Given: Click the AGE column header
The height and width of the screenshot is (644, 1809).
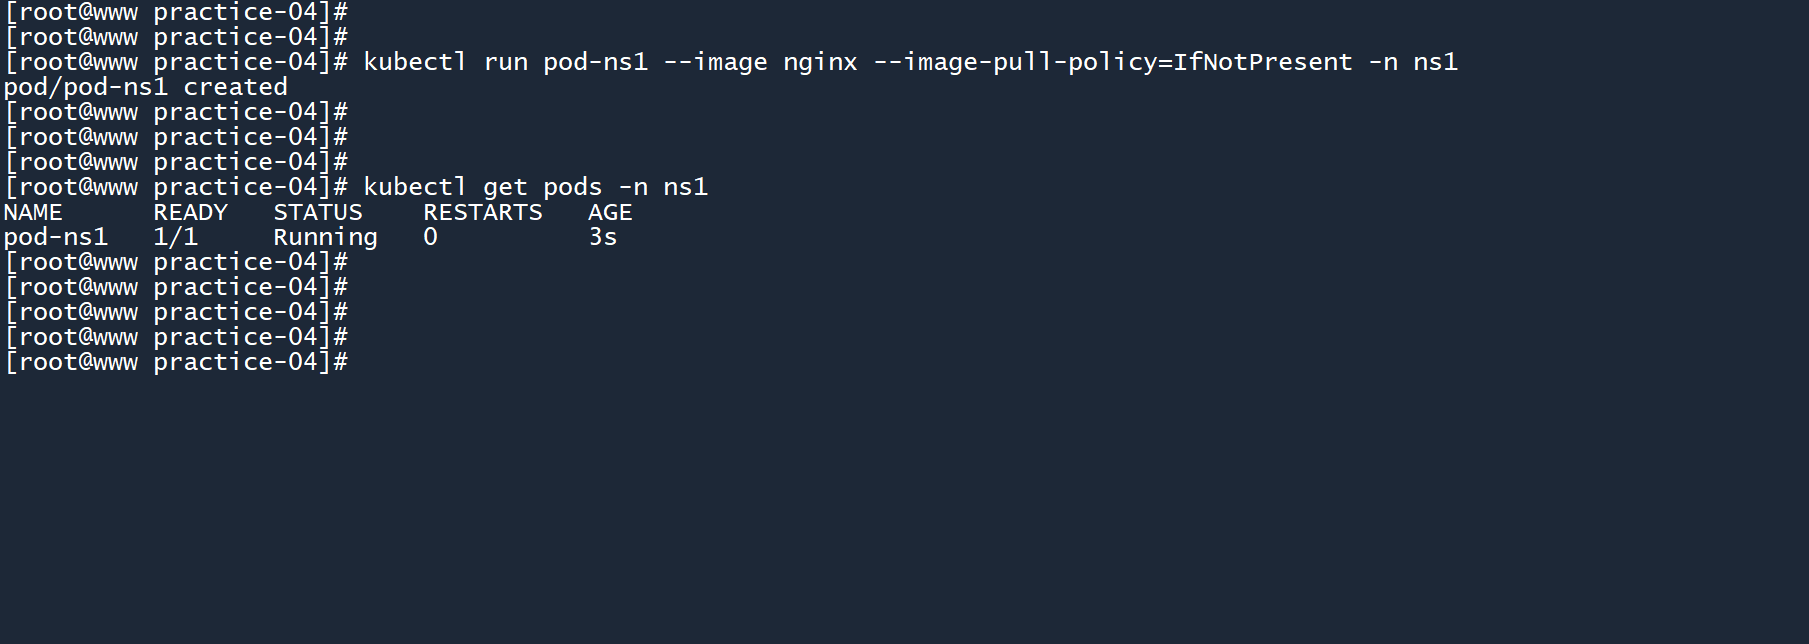Looking at the screenshot, I should [x=610, y=212].
